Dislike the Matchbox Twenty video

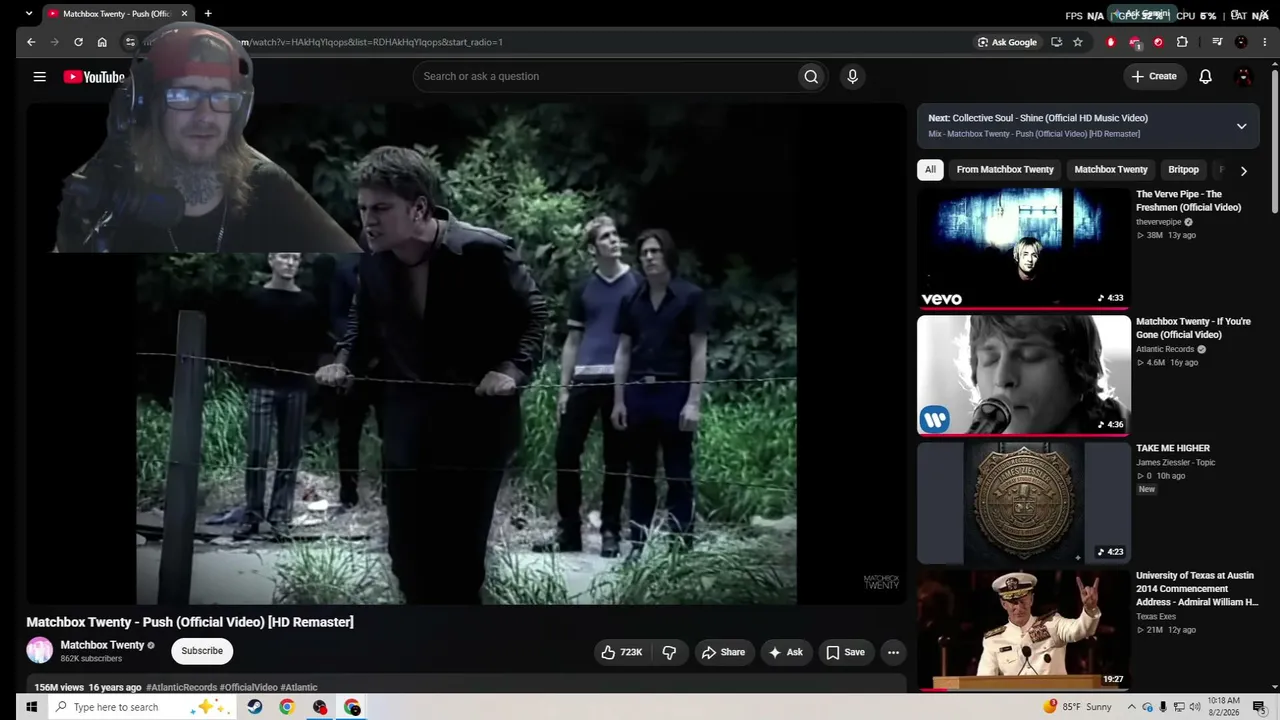pyautogui.click(x=669, y=652)
